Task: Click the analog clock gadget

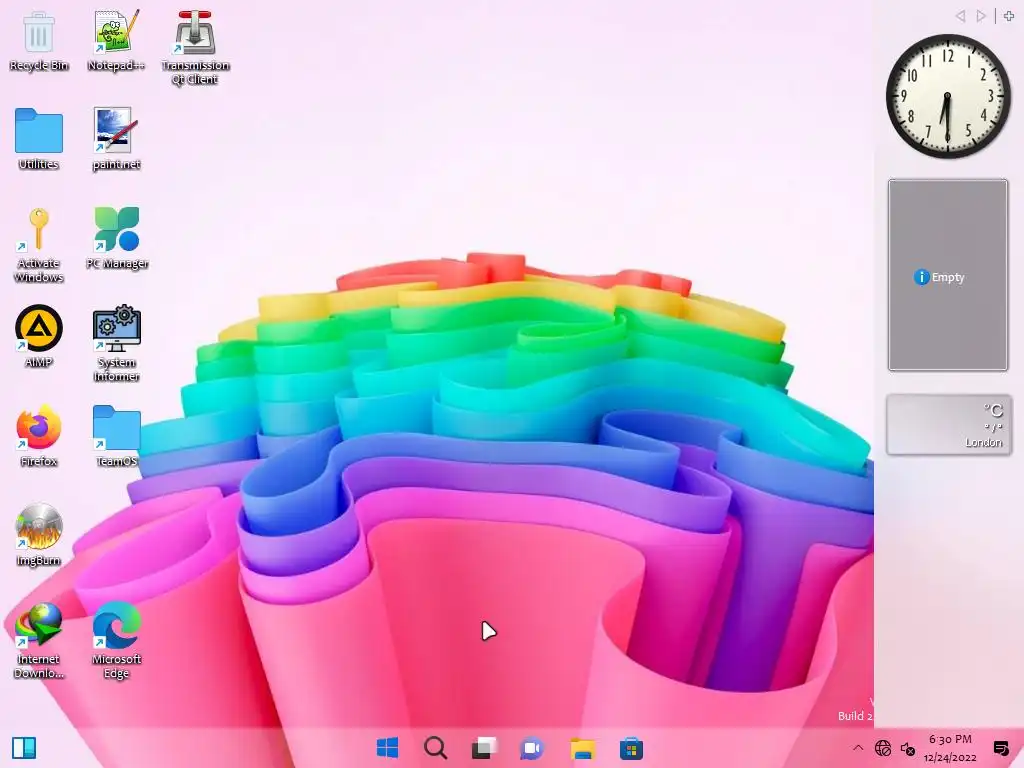Action: tap(948, 96)
